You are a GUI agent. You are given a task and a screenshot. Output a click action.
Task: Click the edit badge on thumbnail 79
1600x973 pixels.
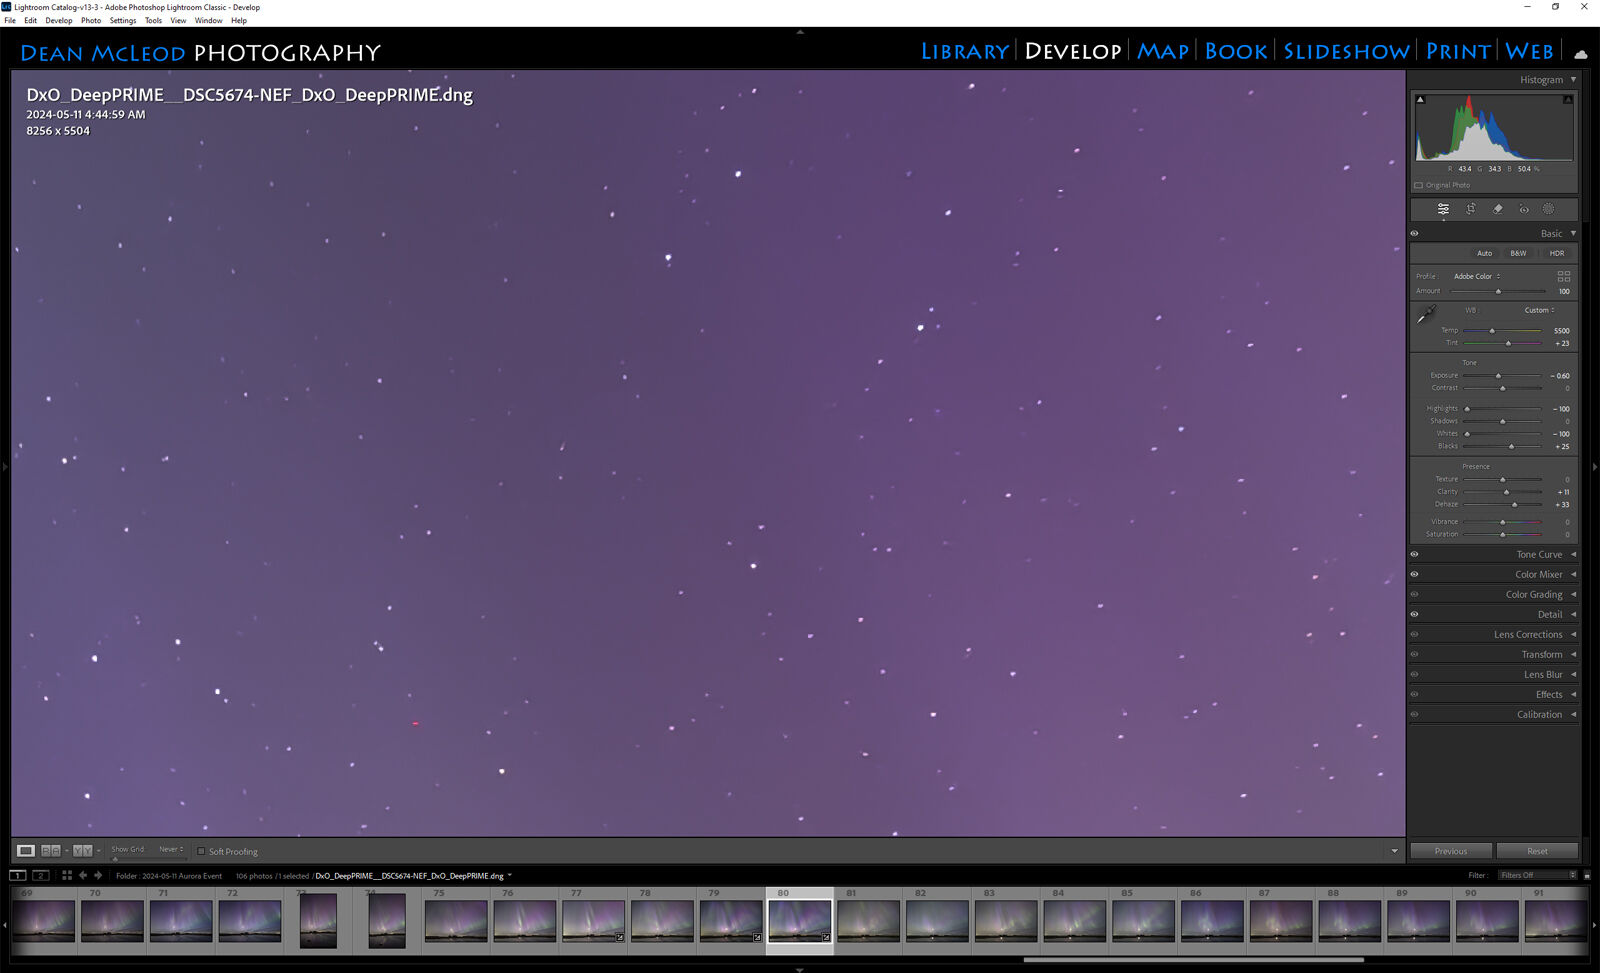click(757, 937)
